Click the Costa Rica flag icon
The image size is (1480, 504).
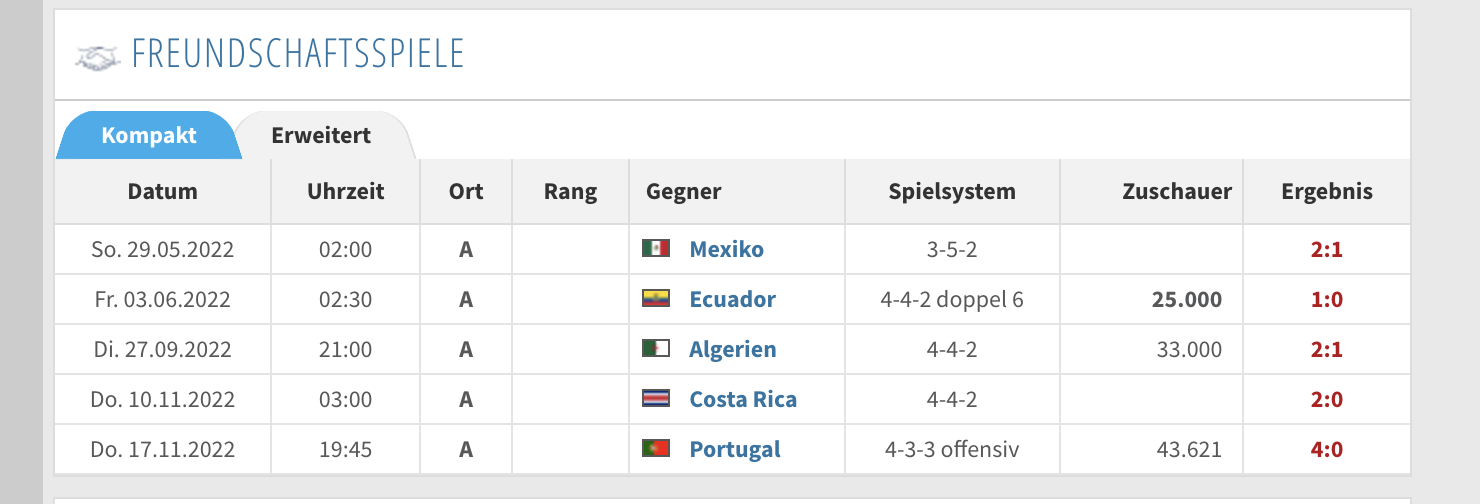pos(655,399)
